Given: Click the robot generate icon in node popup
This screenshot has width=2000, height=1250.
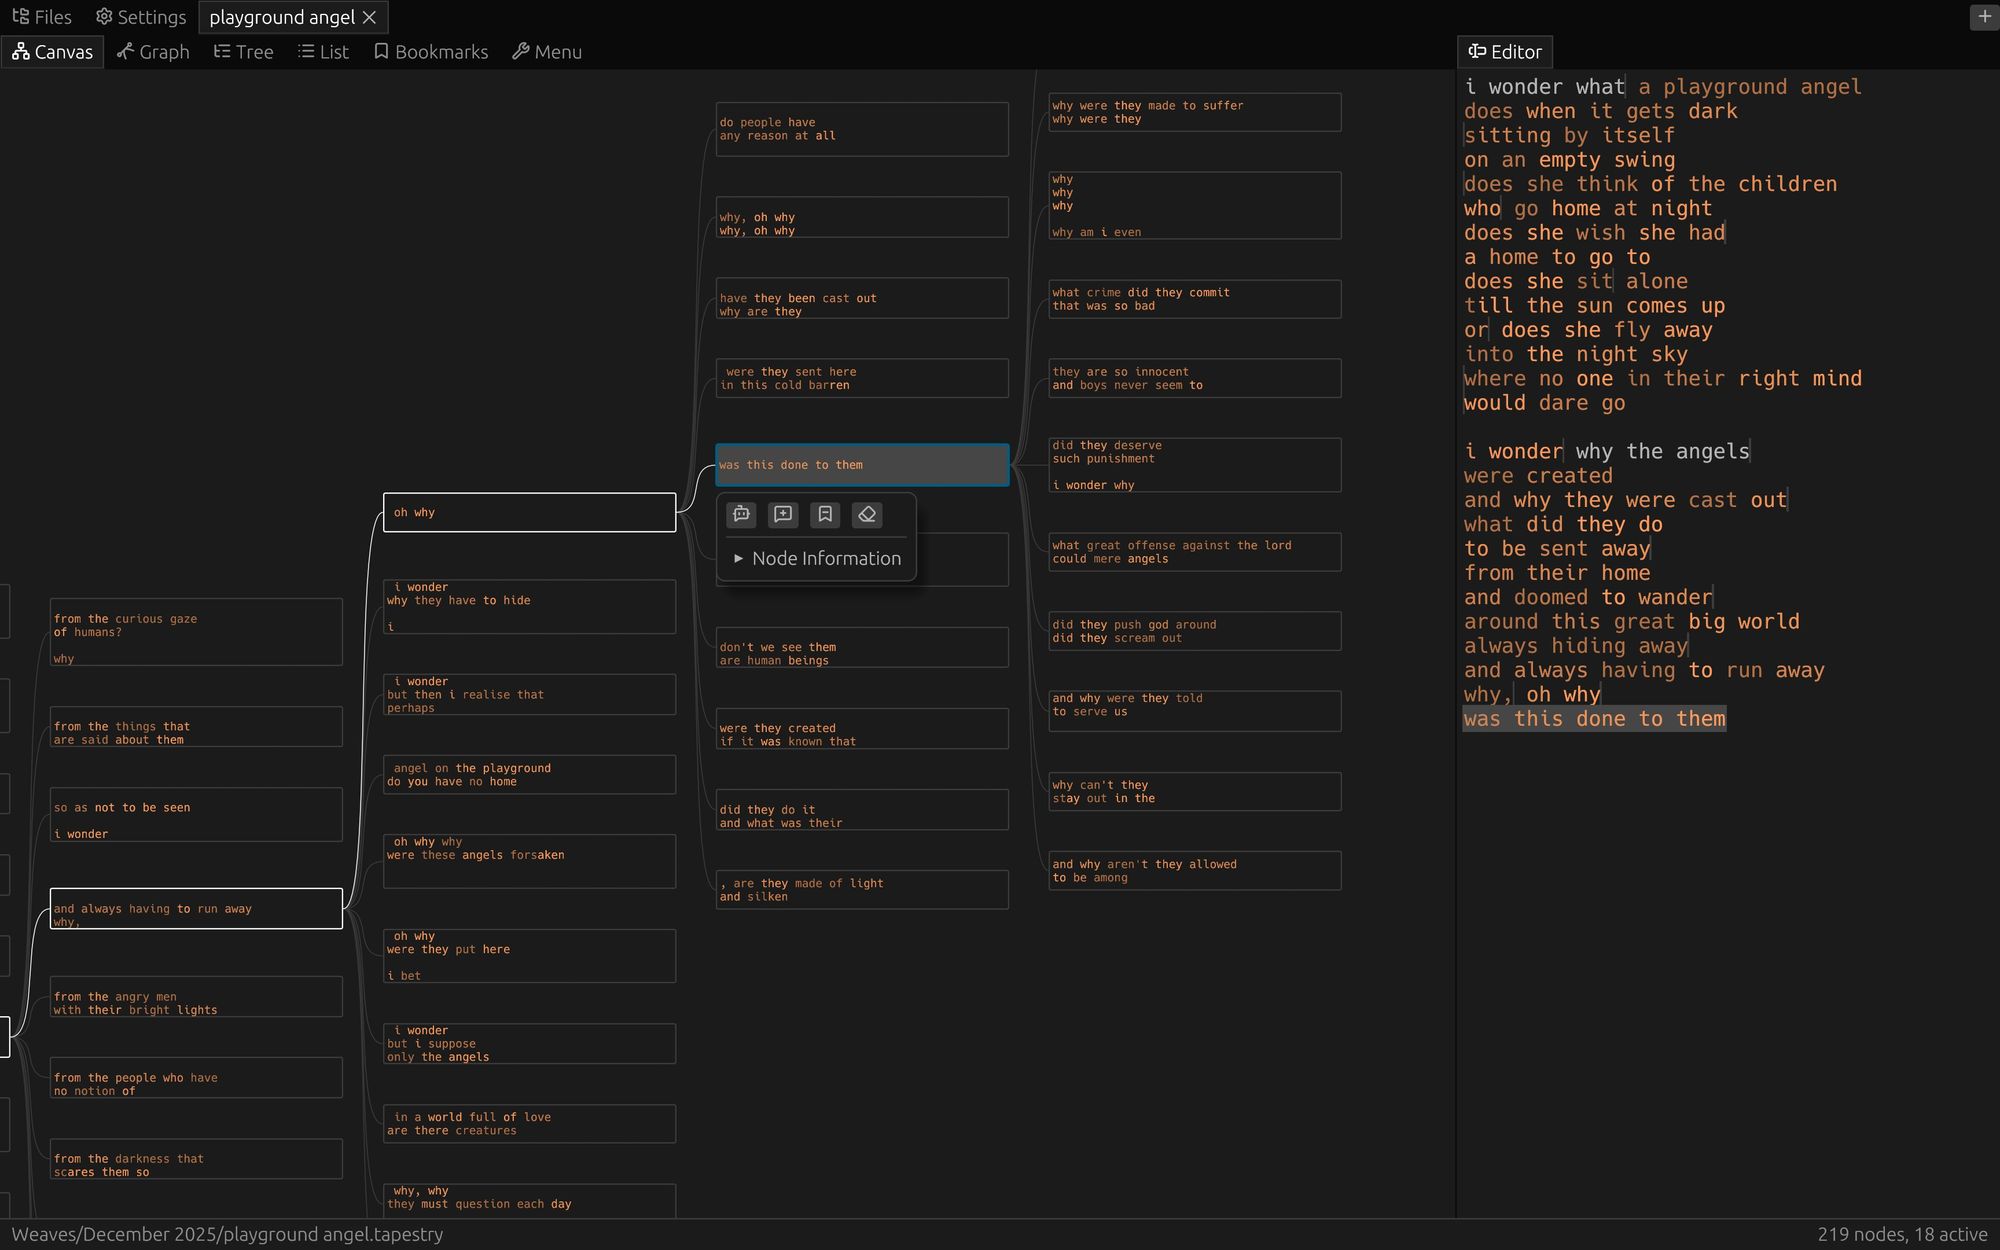Looking at the screenshot, I should [x=741, y=514].
